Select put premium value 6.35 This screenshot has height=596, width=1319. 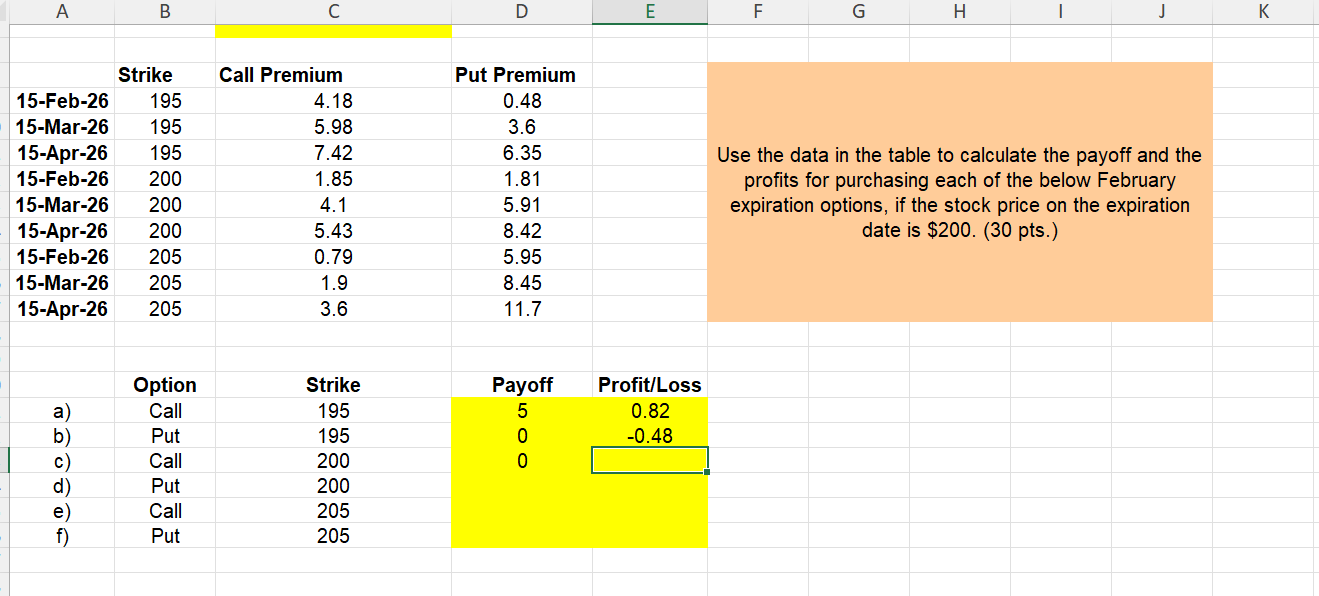(522, 153)
